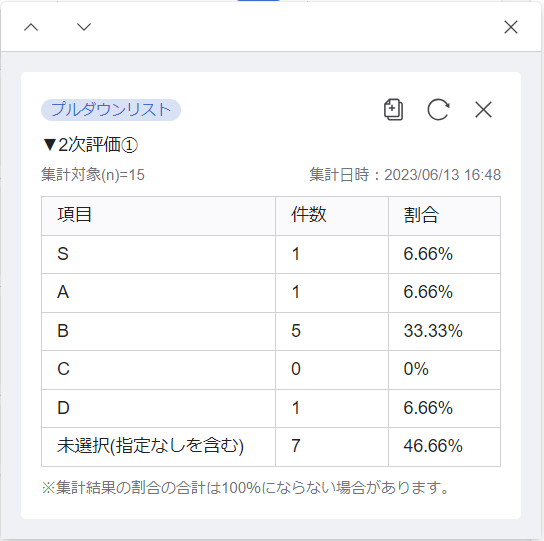Collapse the ▼2次評価① heading
Viewport: 544px width, 541px height.
(x=90, y=145)
